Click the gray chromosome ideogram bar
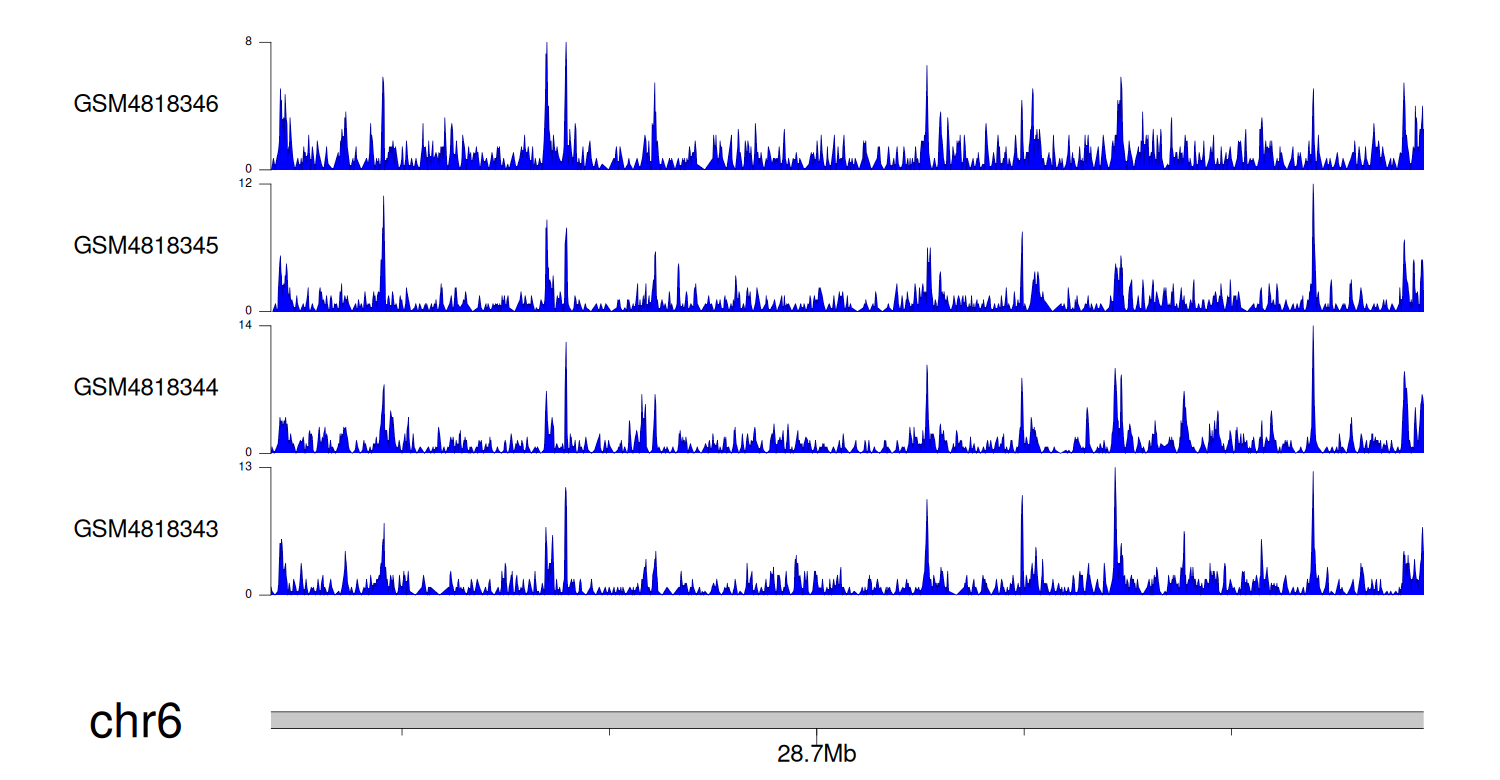 [846, 720]
